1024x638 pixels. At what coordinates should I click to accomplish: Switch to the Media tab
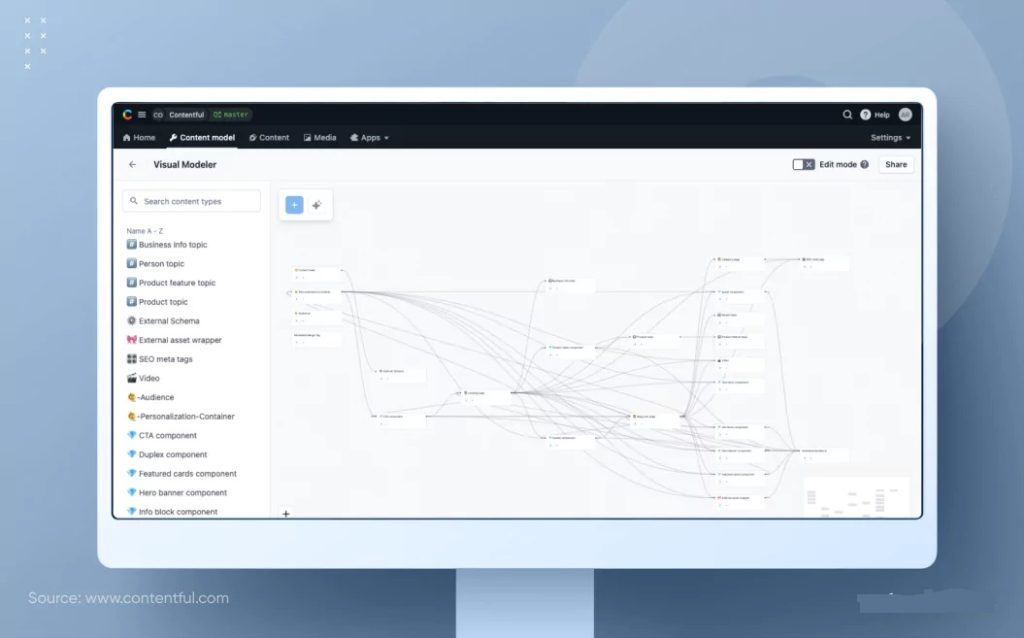pos(319,137)
